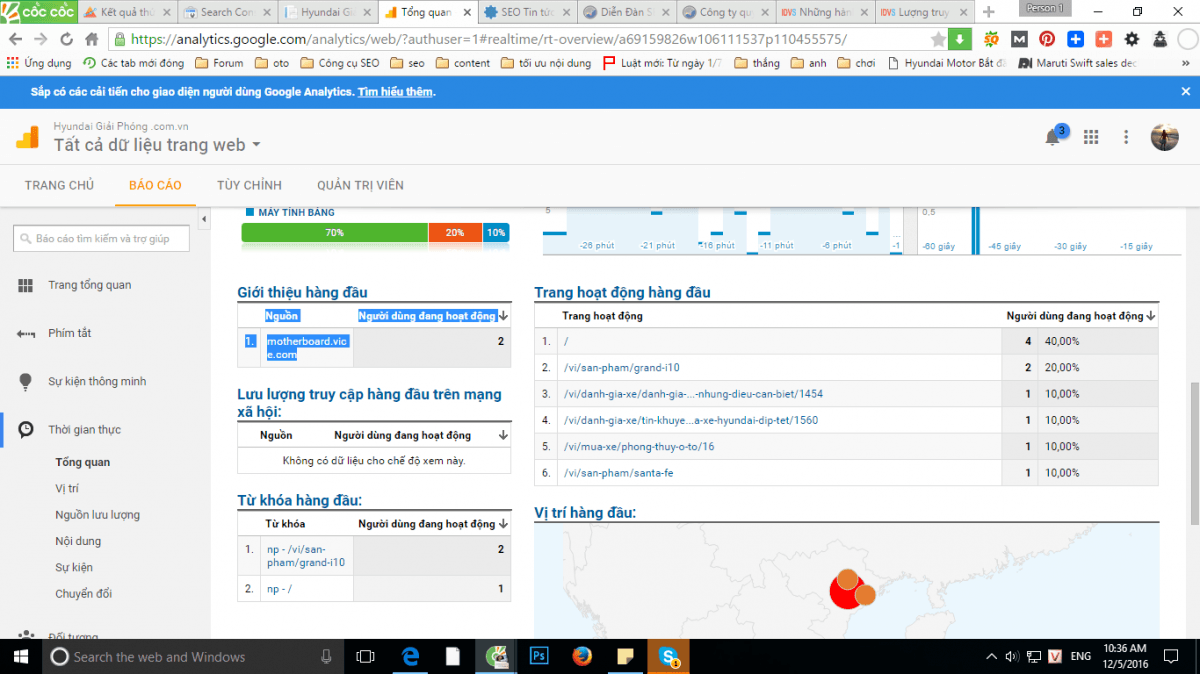Bookmark page with star icon
Viewport: 1200px width, 674px height.
tap(937, 39)
